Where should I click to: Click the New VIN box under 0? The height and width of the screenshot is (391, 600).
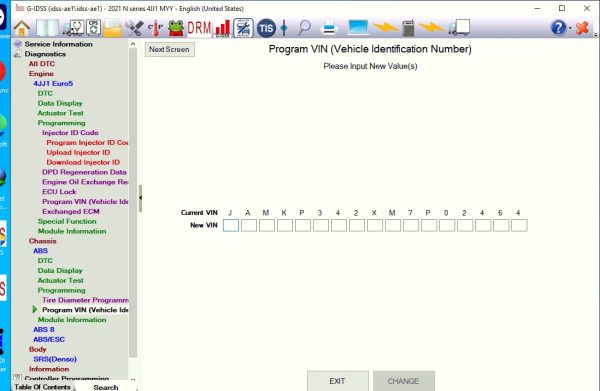(x=447, y=225)
